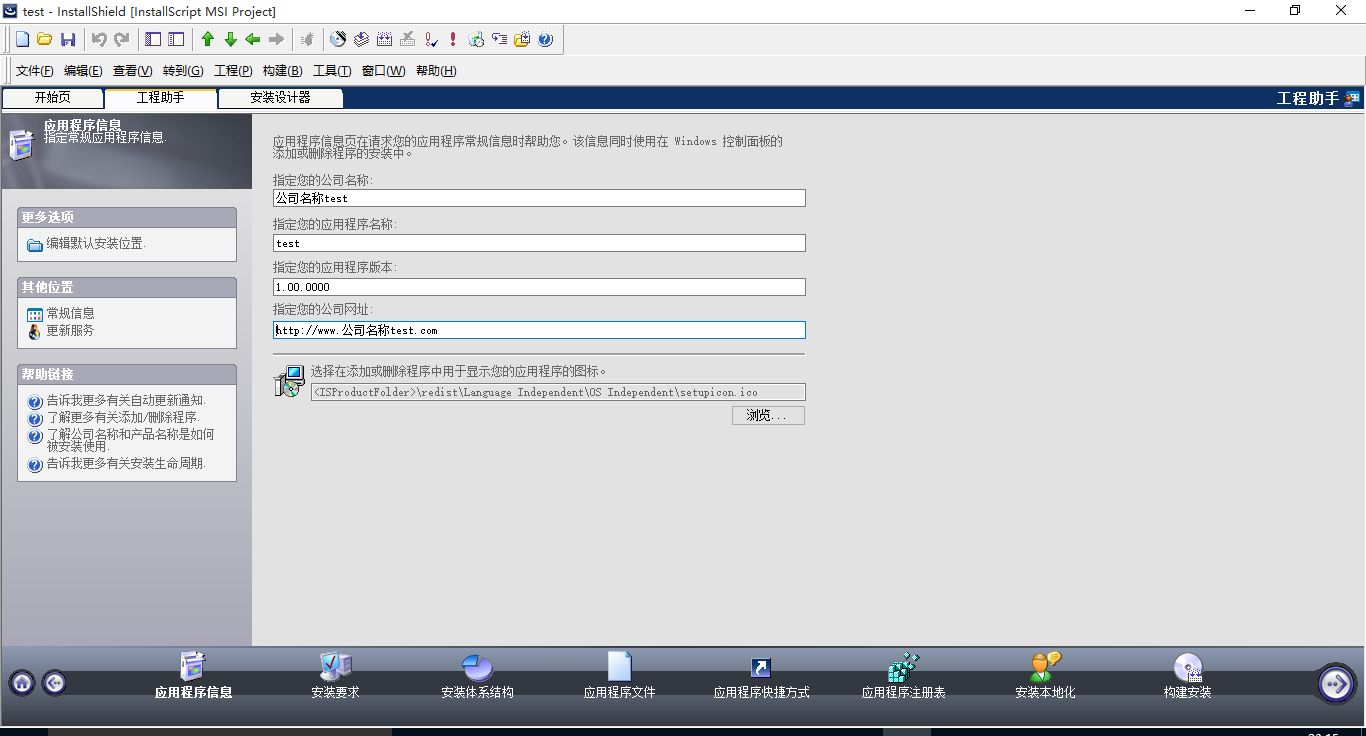1366x736 pixels.
Task: Click the 编辑默认安装位置 link
Action: pyautogui.click(x=95, y=244)
